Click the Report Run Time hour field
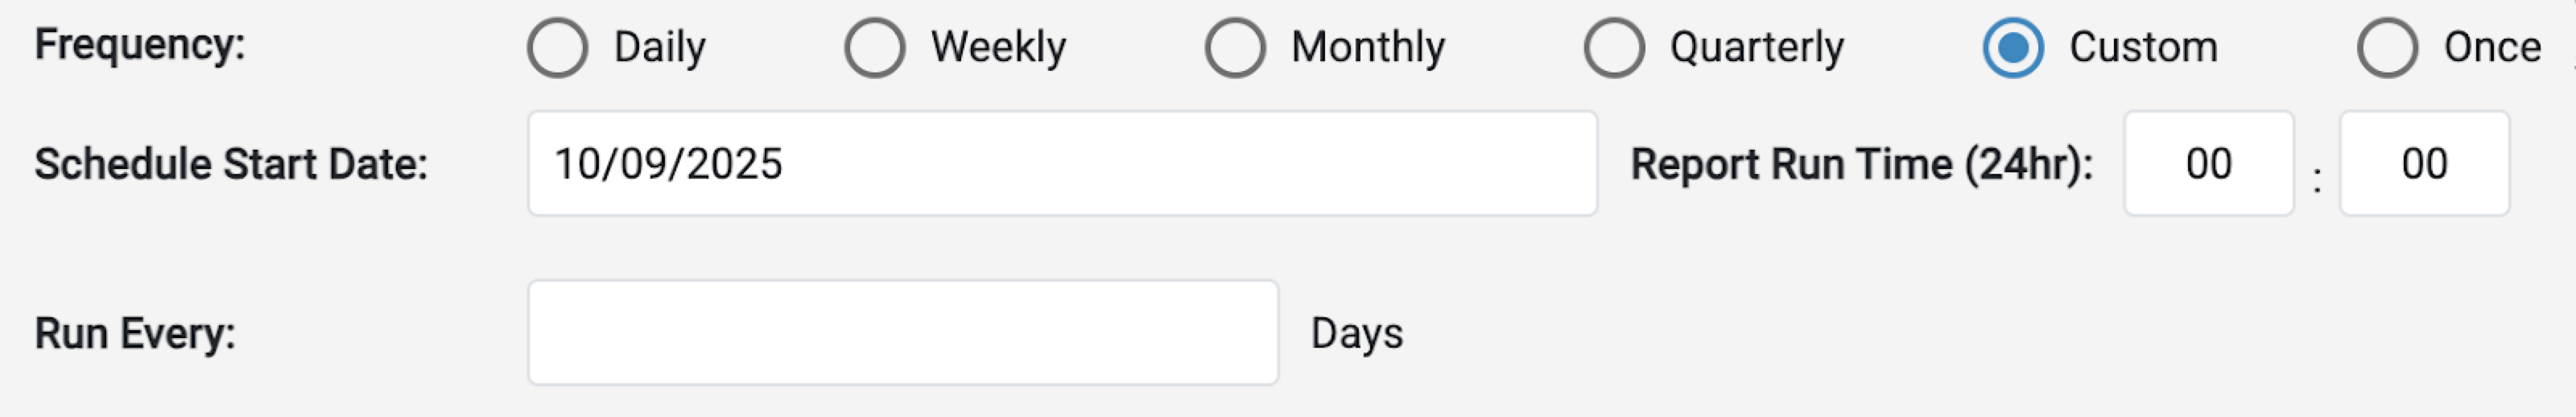 [2208, 163]
